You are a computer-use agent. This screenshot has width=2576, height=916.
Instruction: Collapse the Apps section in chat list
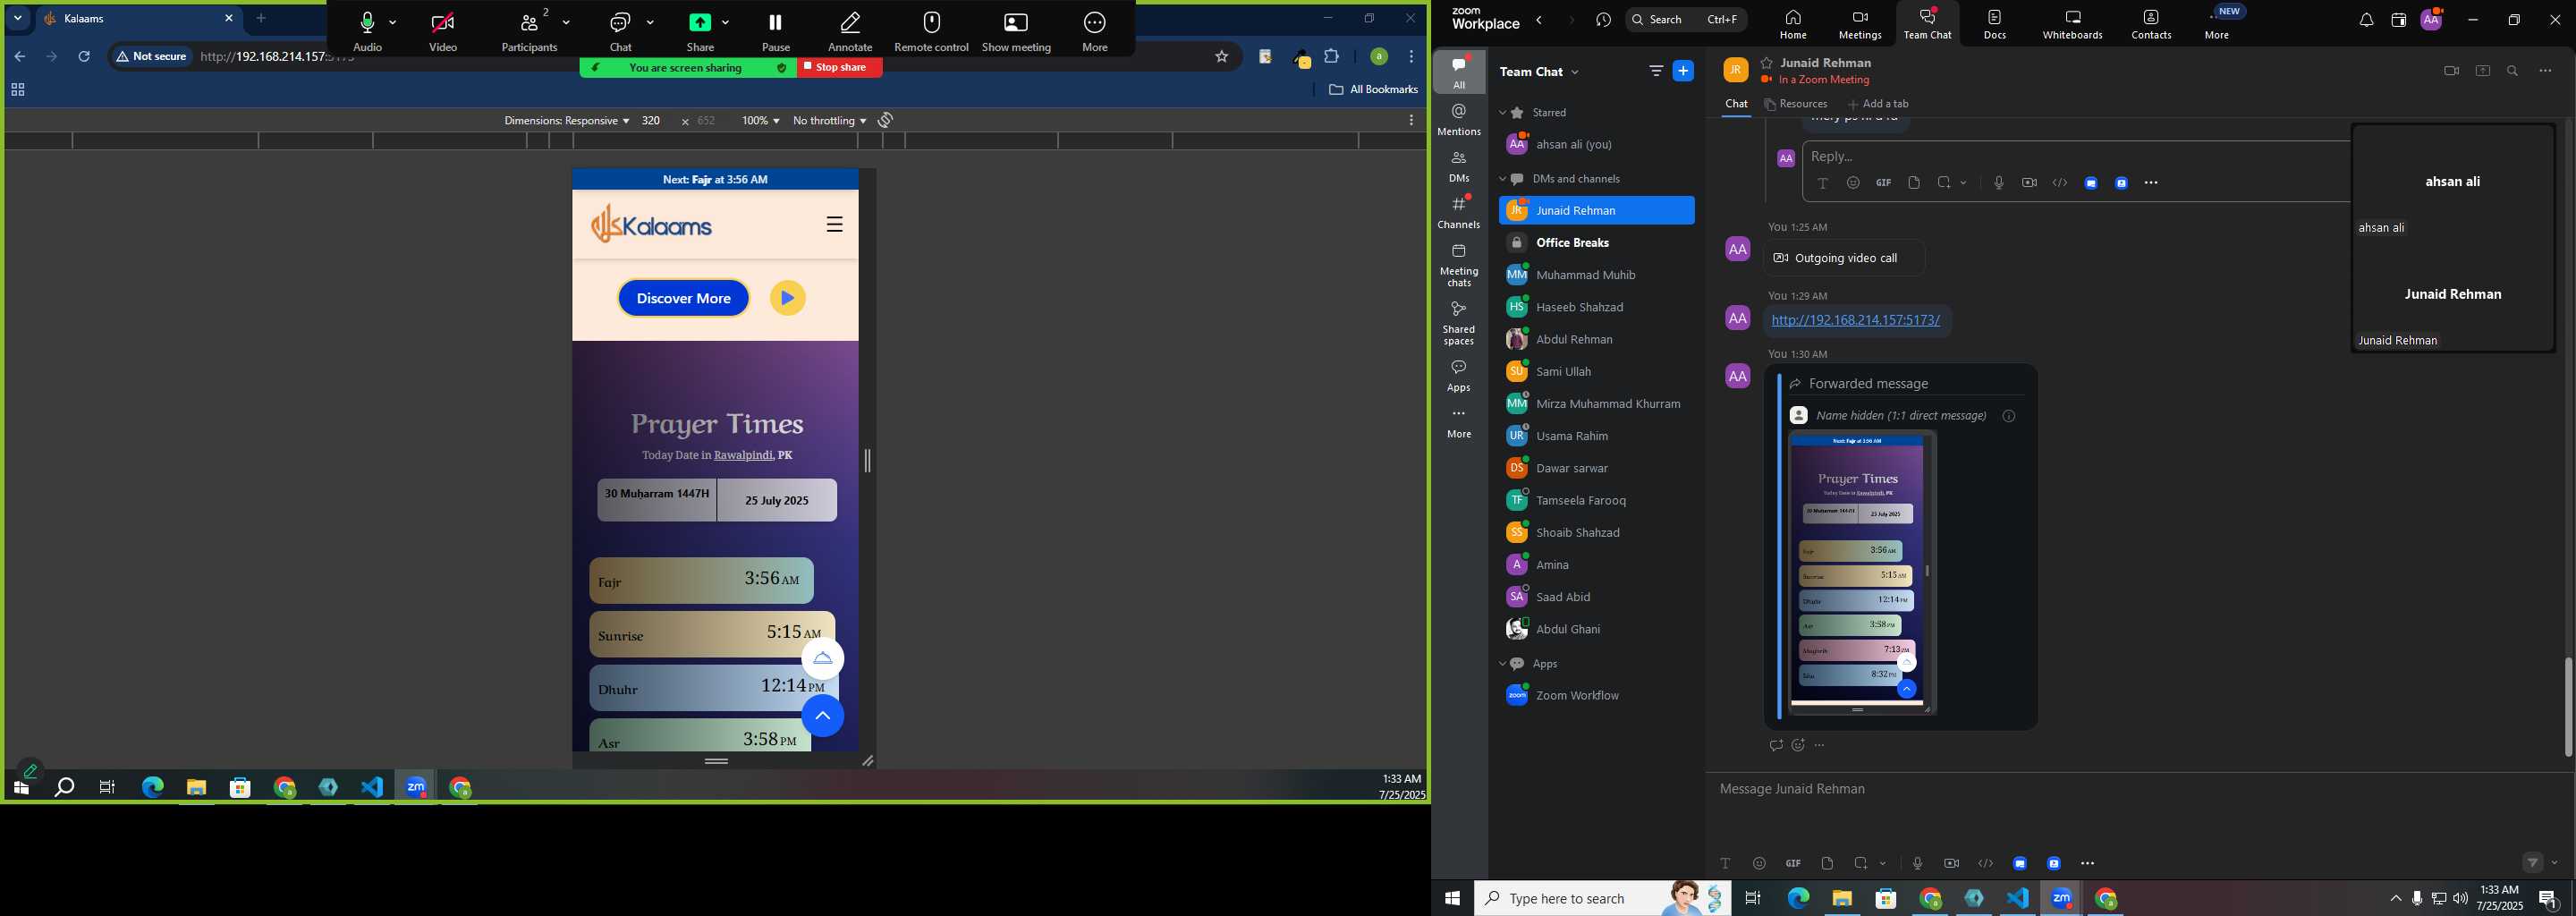(1502, 664)
